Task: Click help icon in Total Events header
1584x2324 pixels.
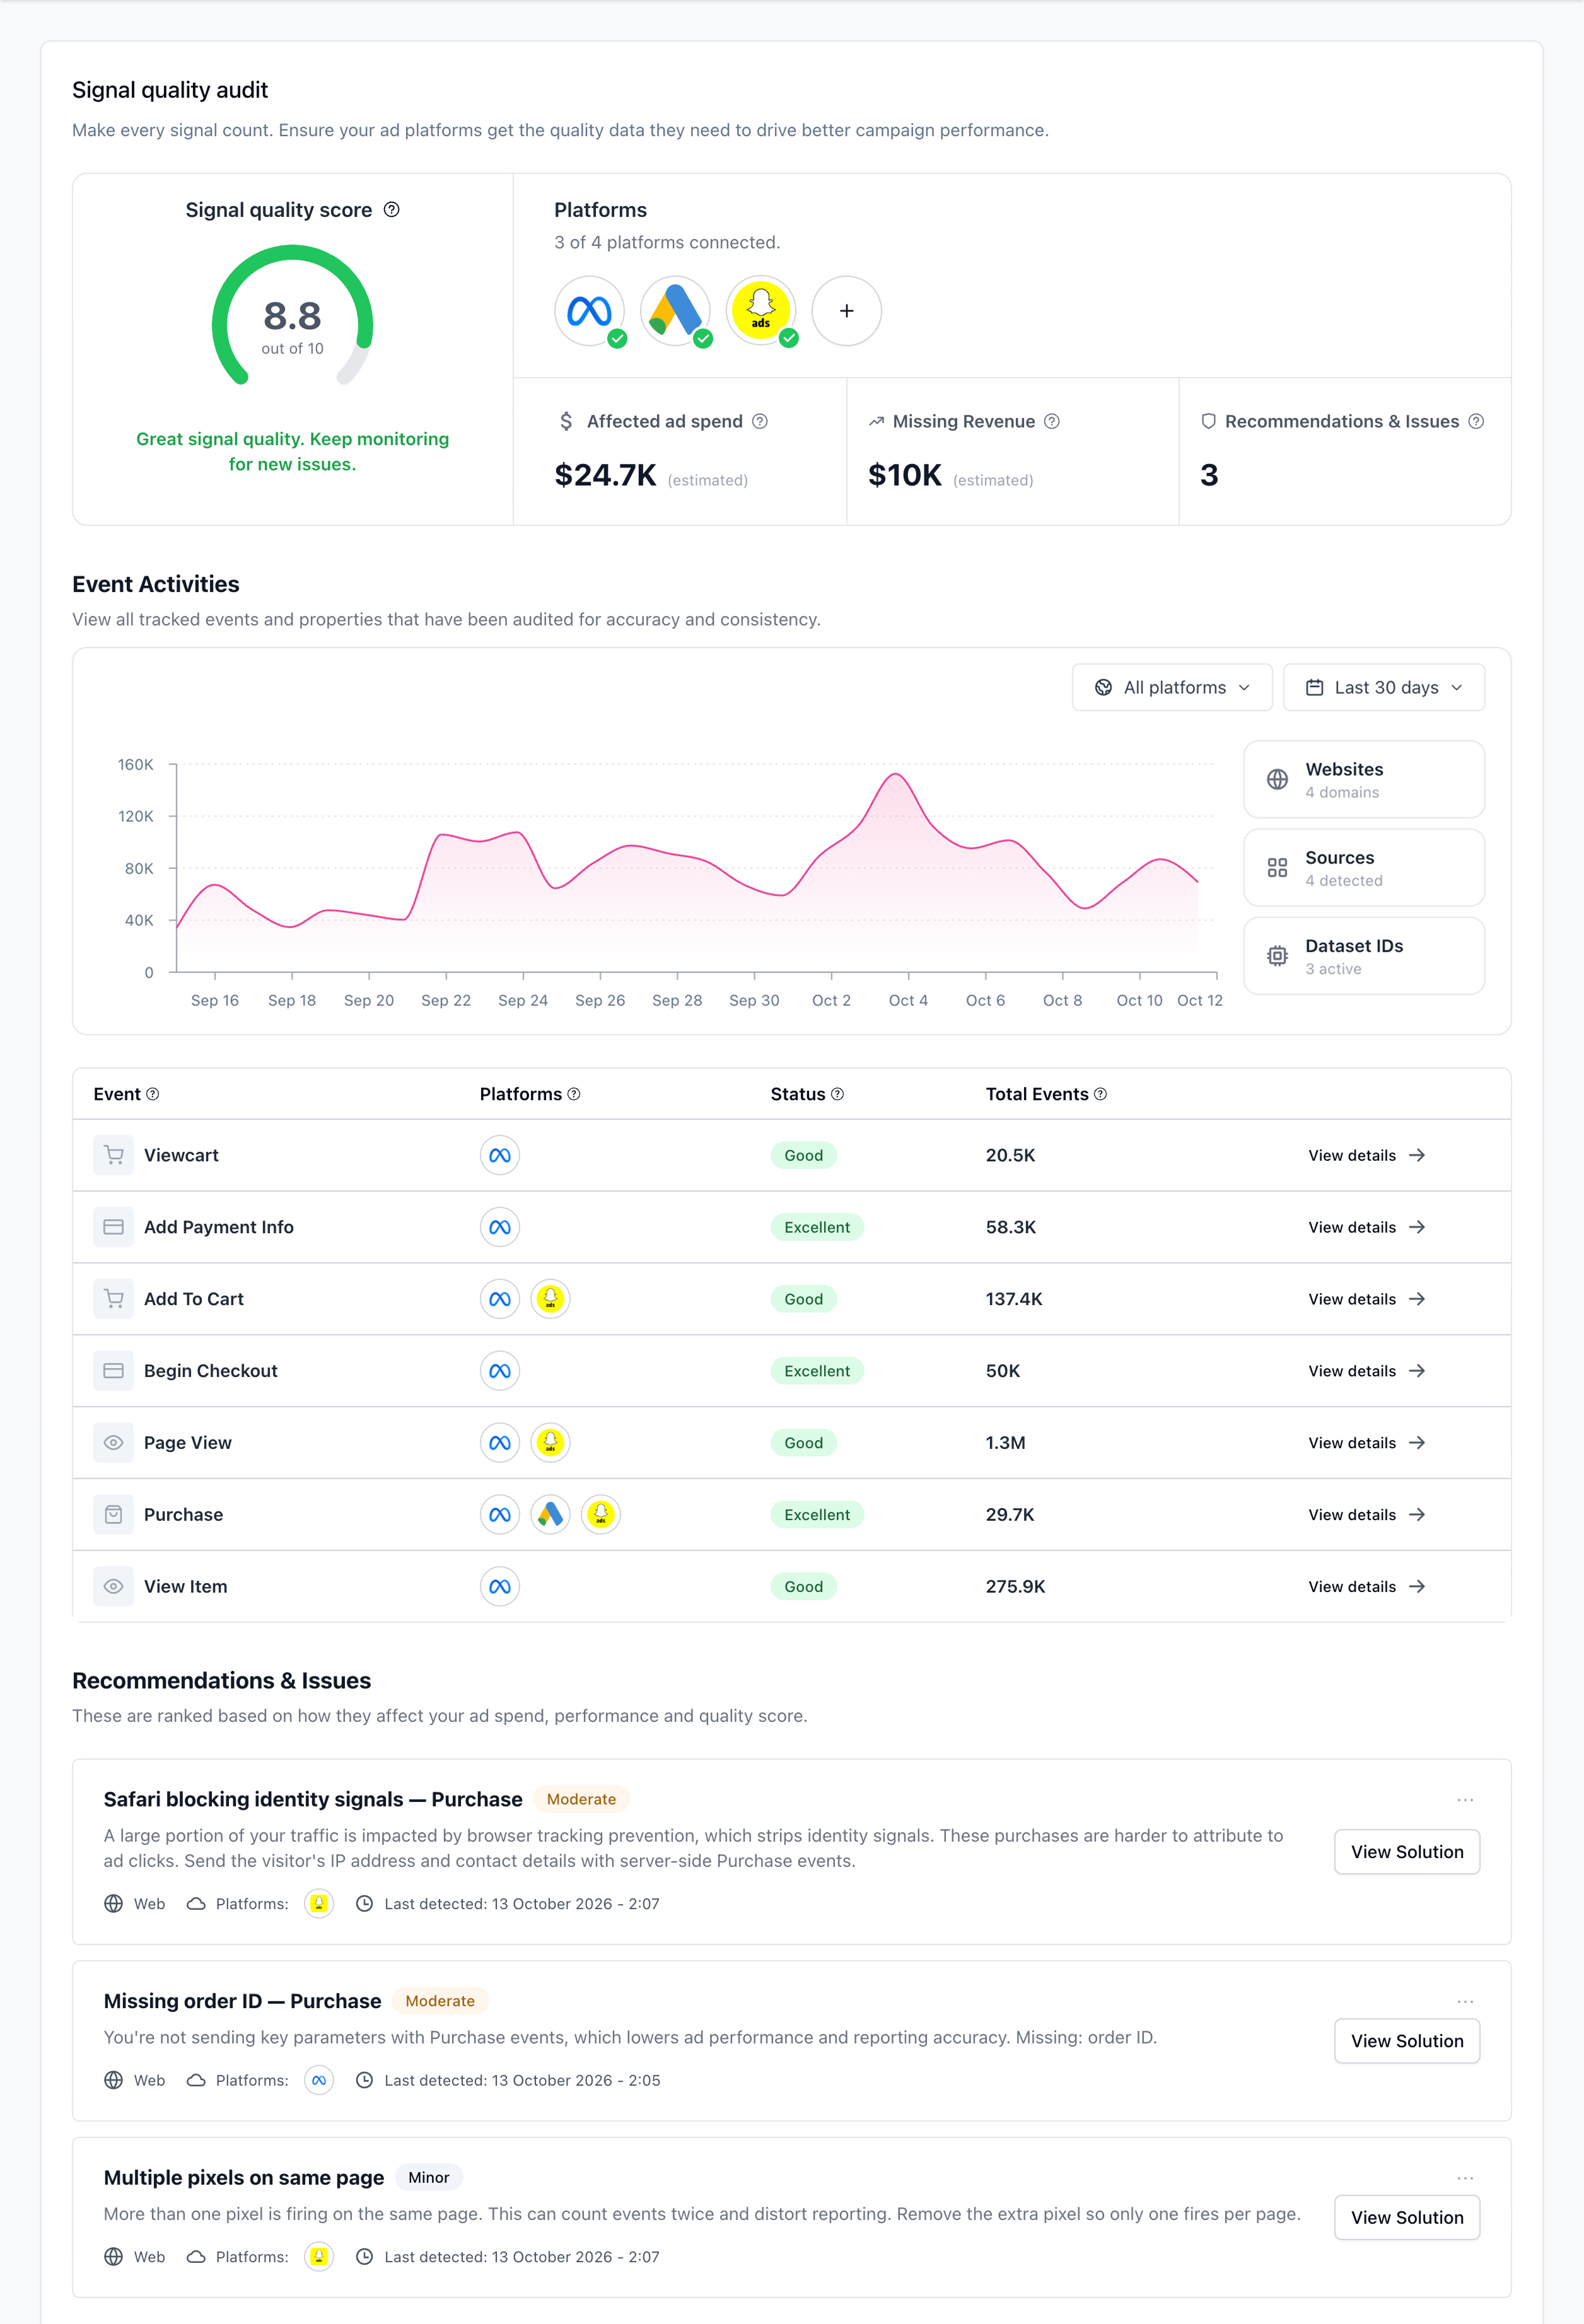Action: 1101,1094
